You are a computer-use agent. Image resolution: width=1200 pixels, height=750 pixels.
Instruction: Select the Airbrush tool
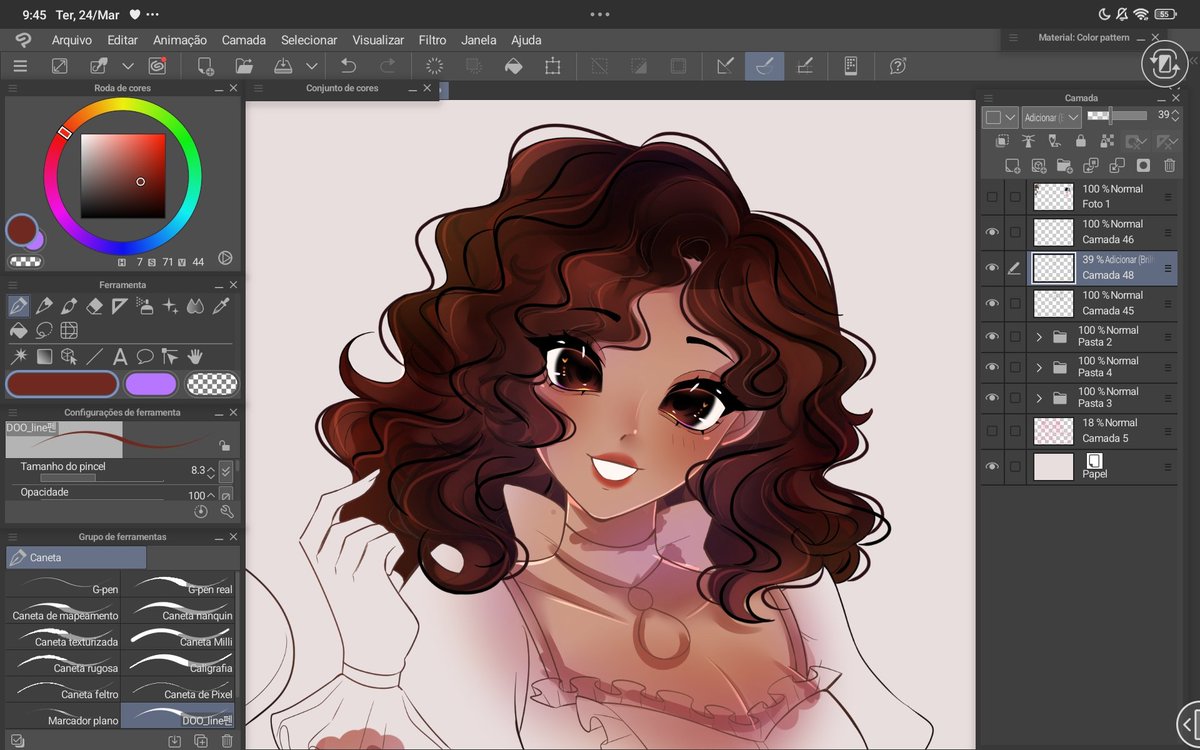pos(144,305)
